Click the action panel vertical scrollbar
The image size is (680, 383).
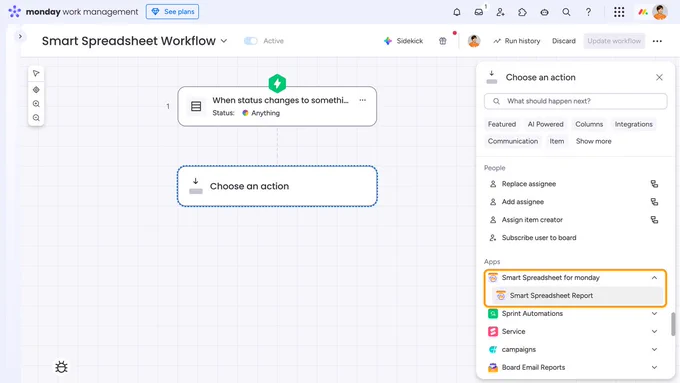(673, 324)
